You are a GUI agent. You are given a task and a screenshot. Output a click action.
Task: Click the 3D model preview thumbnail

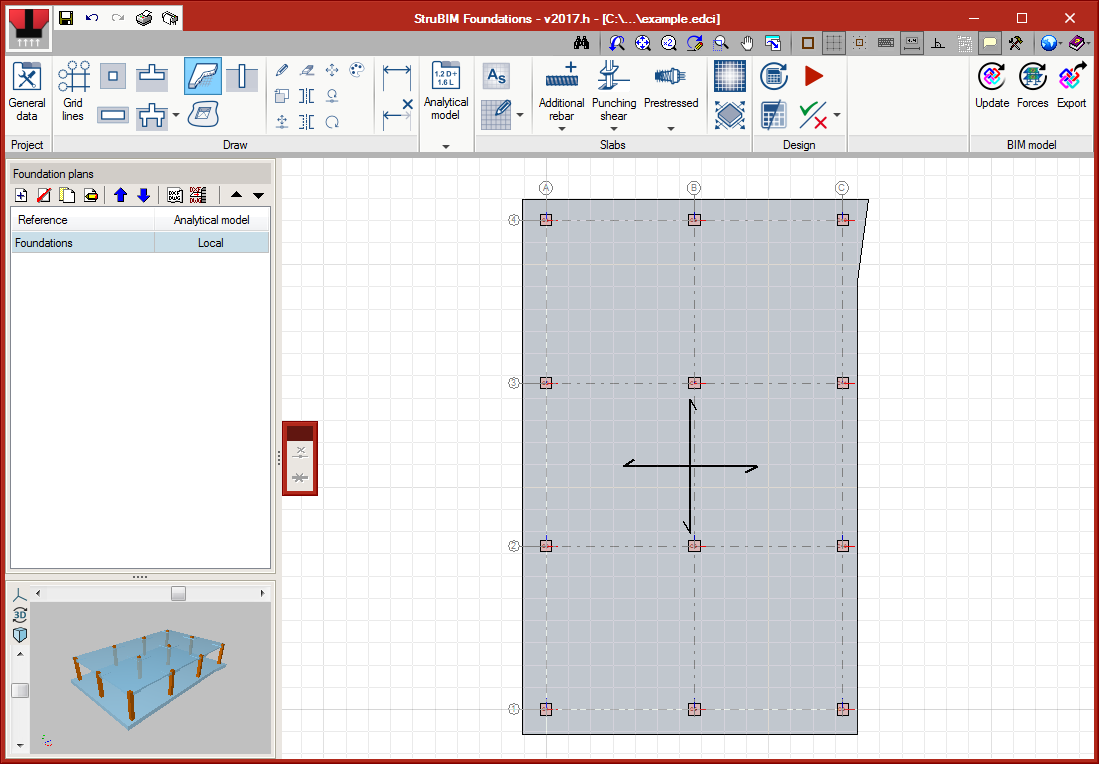tap(150, 680)
